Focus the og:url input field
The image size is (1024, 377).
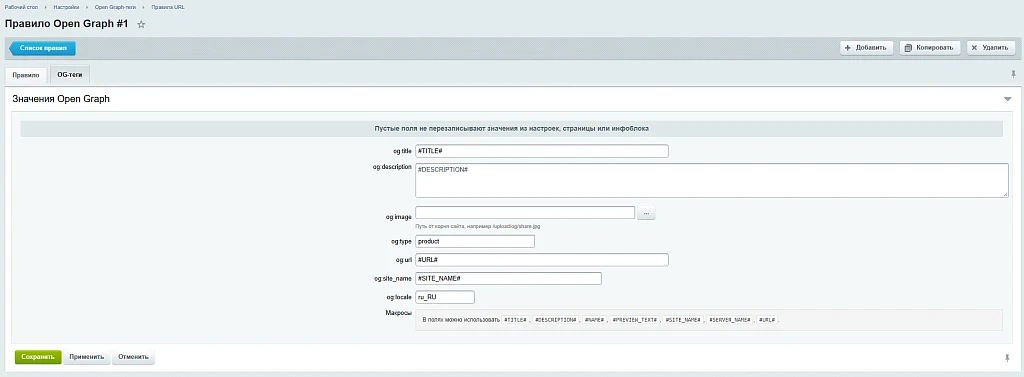pyautogui.click(x=542, y=260)
